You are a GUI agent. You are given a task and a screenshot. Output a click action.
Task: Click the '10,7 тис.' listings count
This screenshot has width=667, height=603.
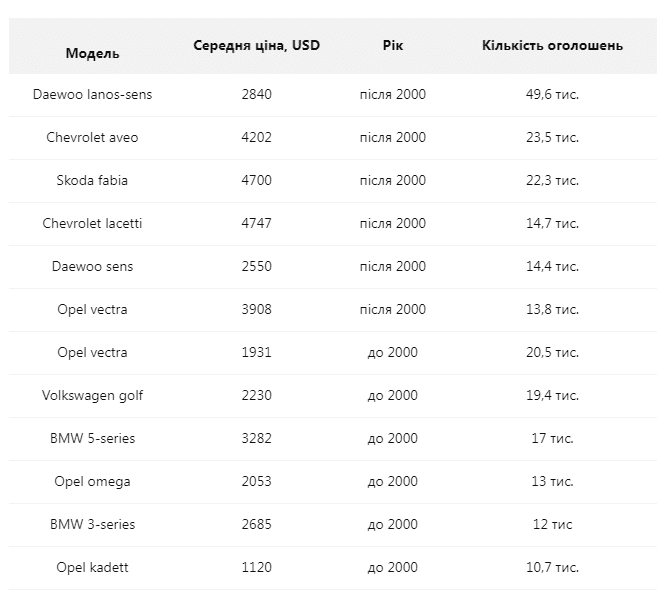pos(552,567)
